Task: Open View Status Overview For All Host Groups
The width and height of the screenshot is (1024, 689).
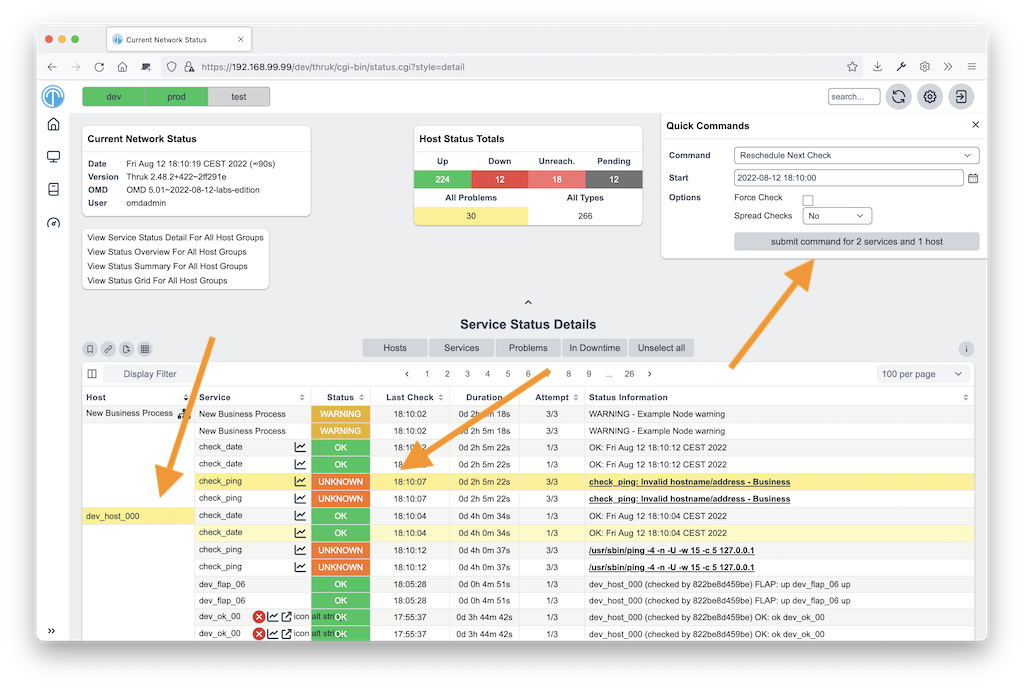Action: pos(167,252)
